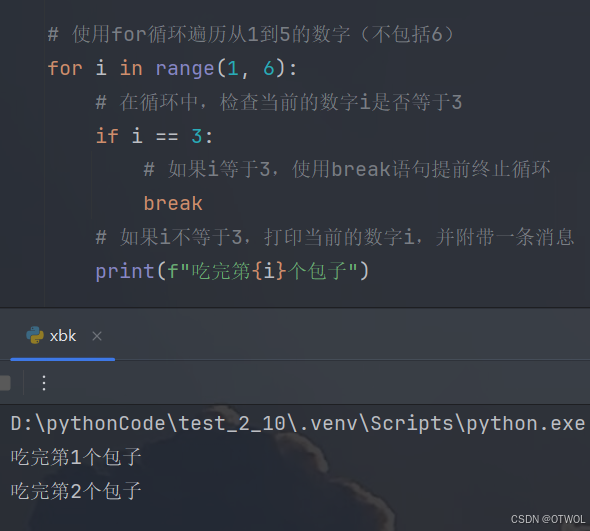Click the CSDN @OTWOL watermark
This screenshot has height=531, width=590.
(547, 519)
